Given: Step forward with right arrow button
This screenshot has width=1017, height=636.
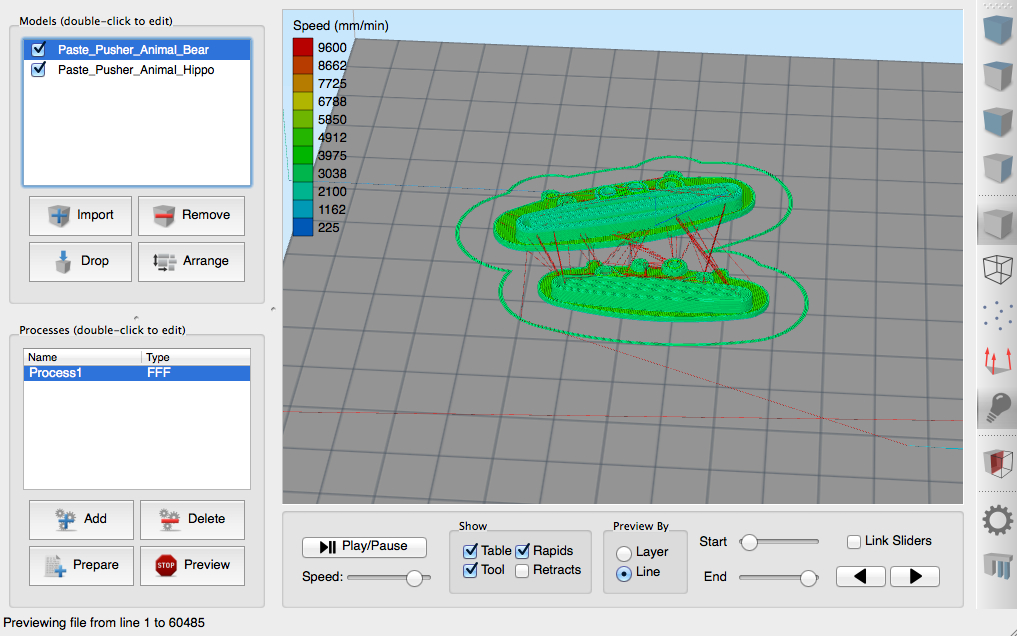Looking at the screenshot, I should [x=915, y=576].
